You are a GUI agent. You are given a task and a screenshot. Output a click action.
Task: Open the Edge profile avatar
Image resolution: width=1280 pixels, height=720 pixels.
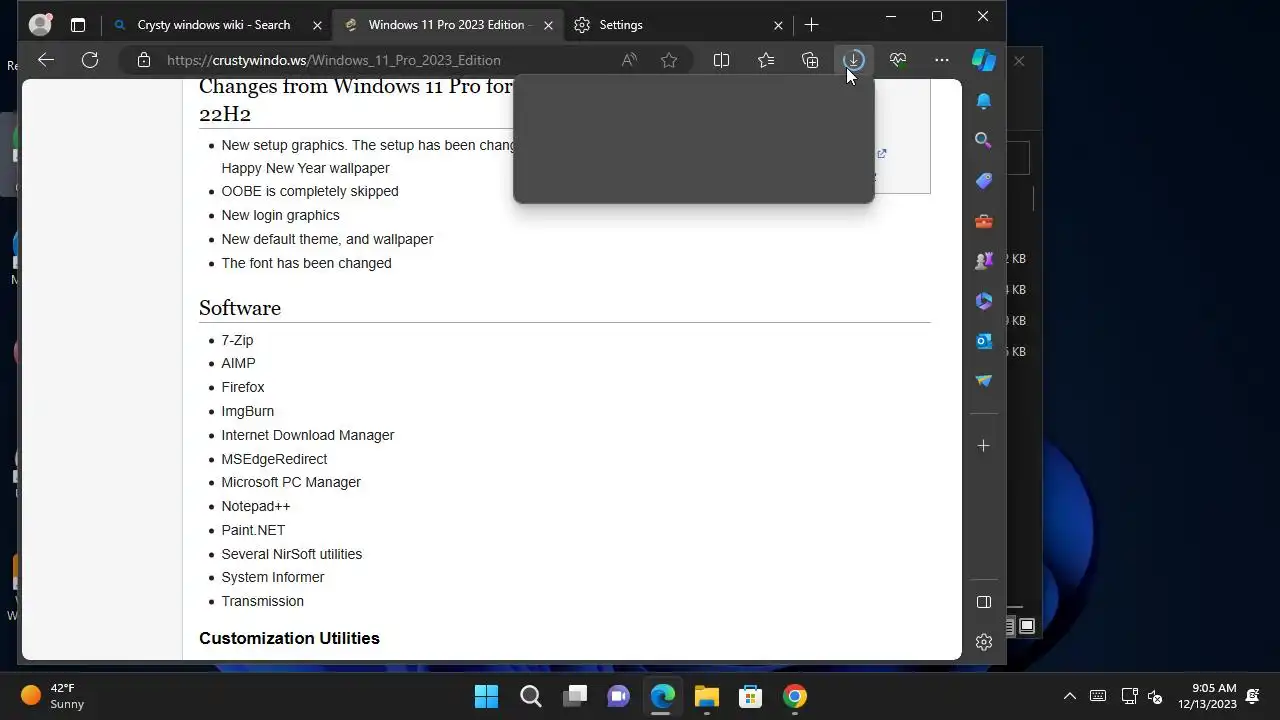pos(40,25)
